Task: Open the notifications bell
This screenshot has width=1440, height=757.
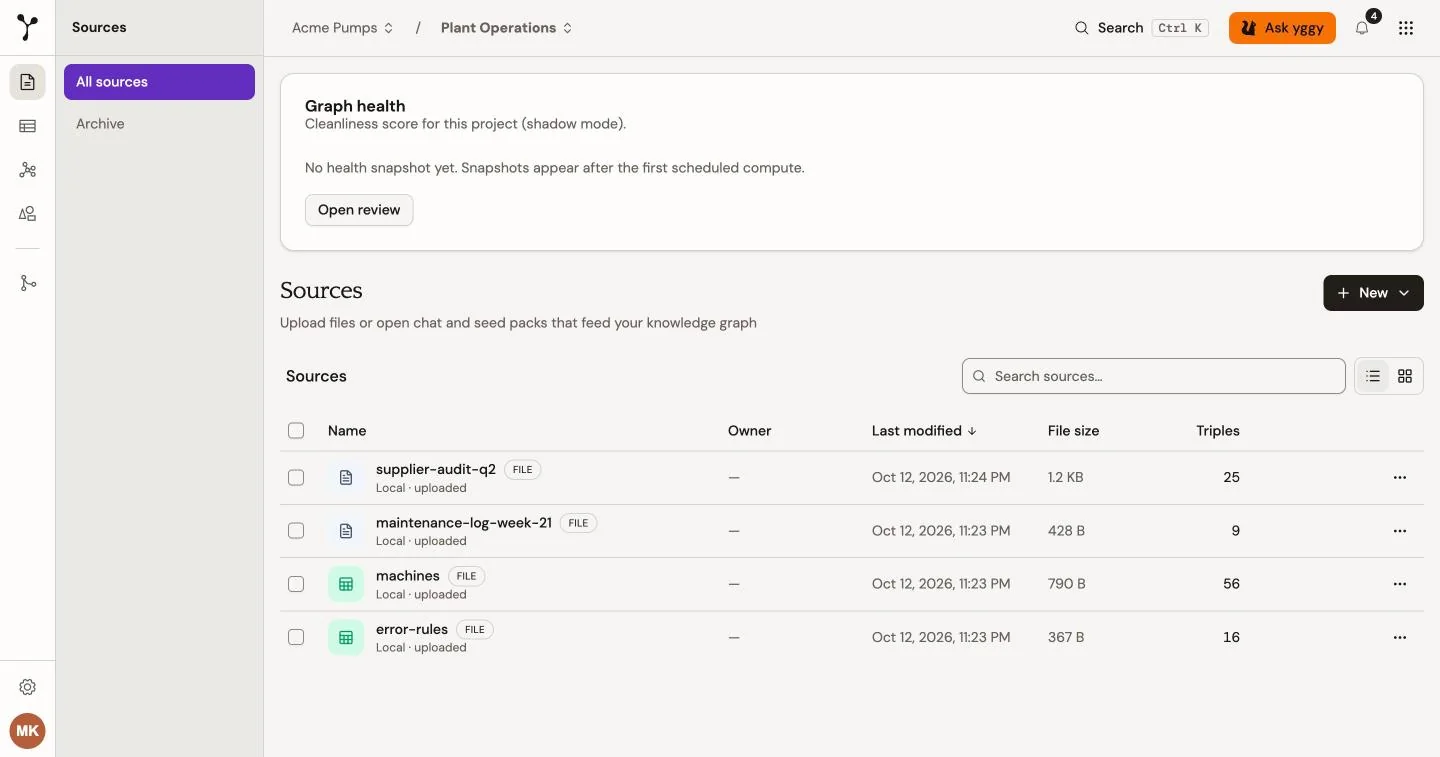Action: [1362, 28]
